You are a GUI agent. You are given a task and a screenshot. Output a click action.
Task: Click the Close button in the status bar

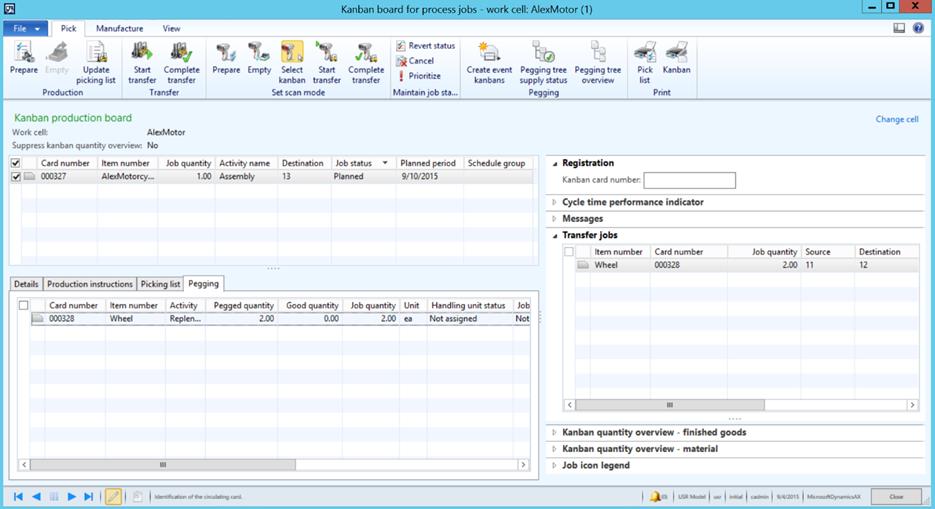(896, 496)
